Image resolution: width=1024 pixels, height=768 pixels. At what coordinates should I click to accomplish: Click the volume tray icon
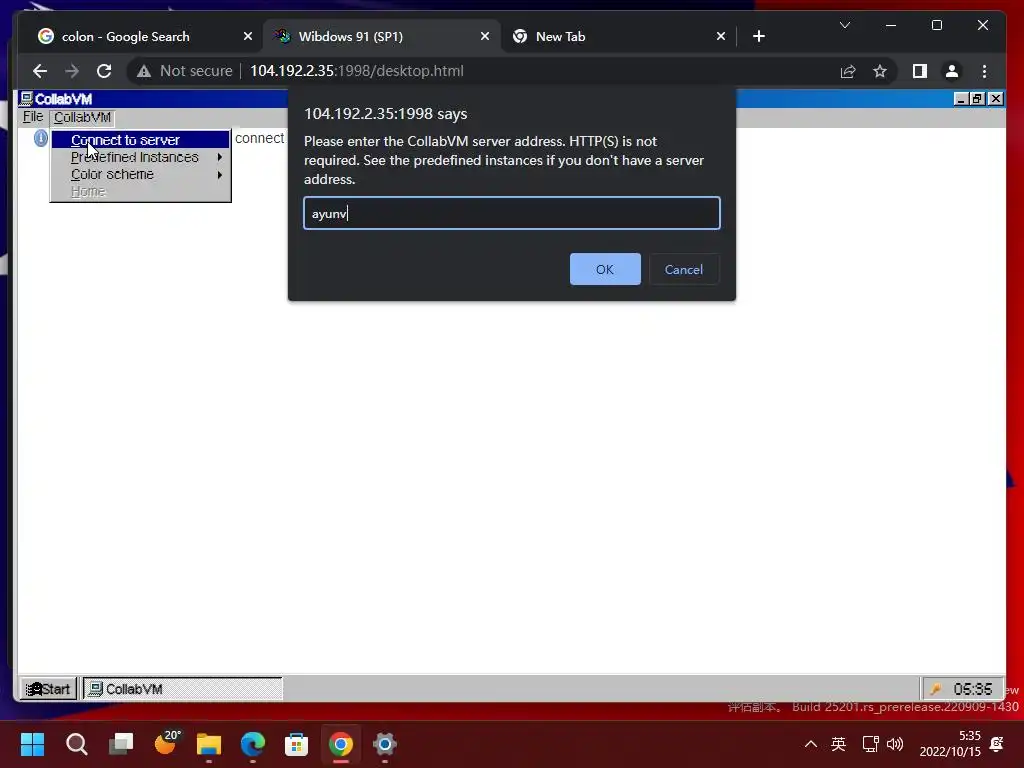pyautogui.click(x=895, y=744)
